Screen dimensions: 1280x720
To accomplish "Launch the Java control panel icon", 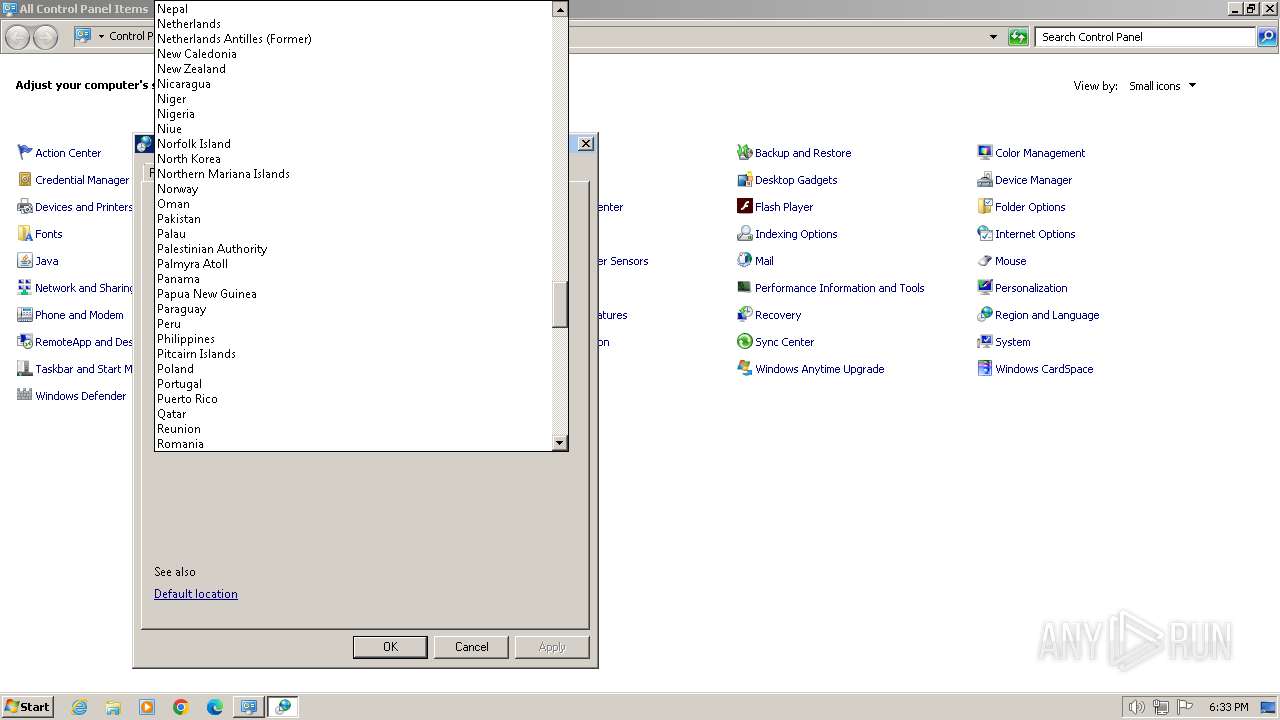I will (x=25, y=261).
